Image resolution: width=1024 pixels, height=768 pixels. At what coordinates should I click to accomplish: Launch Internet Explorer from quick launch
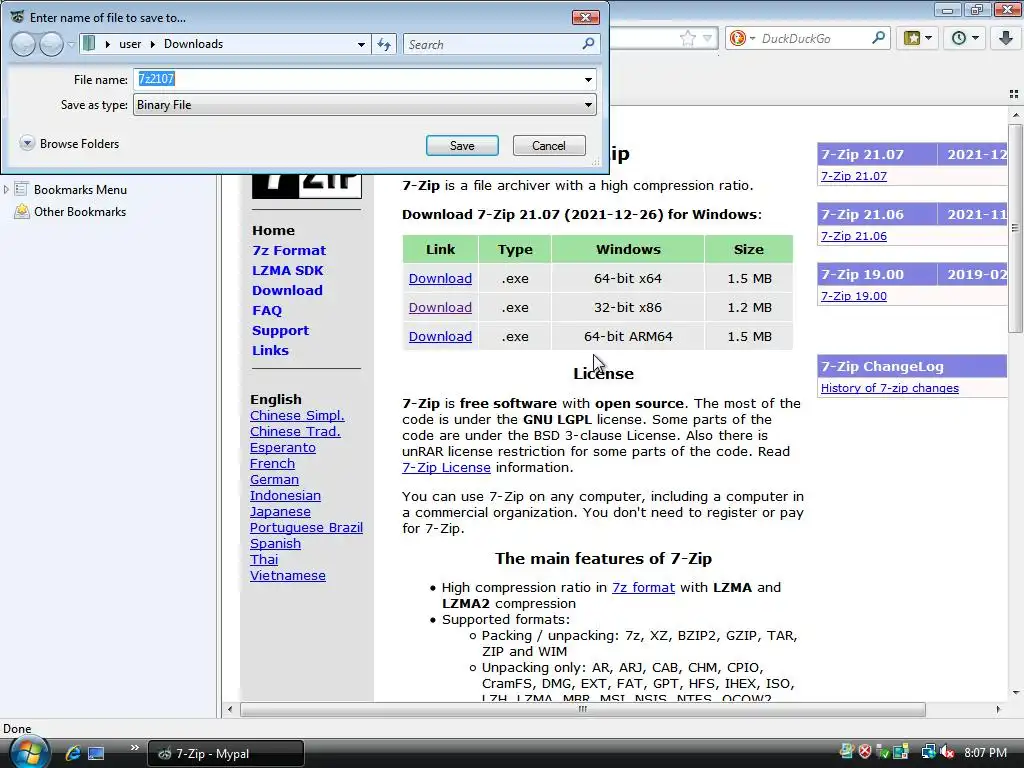[72, 753]
